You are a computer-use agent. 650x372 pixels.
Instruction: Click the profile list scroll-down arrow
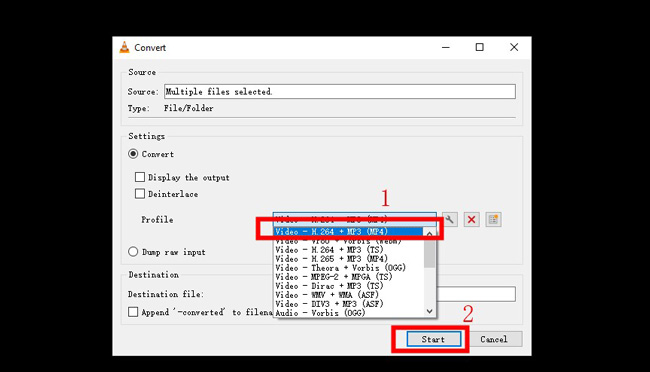[429, 311]
